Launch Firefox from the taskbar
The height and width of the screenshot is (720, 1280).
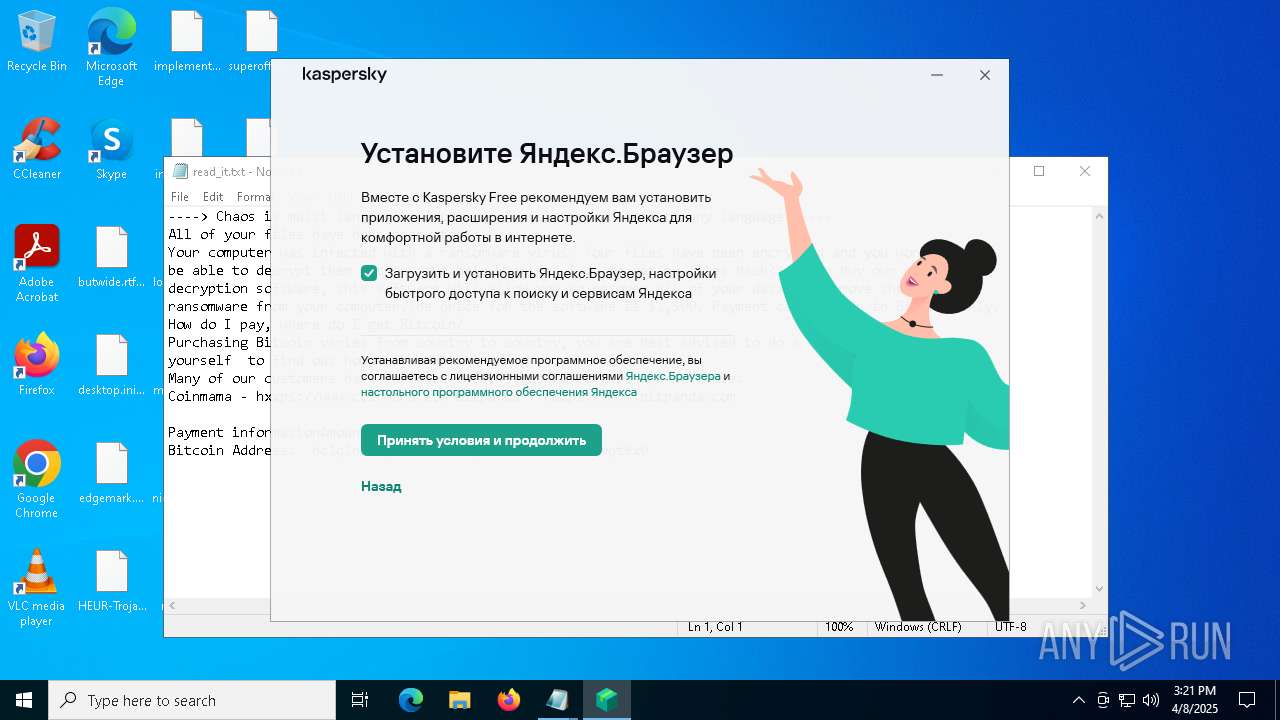pyautogui.click(x=508, y=700)
